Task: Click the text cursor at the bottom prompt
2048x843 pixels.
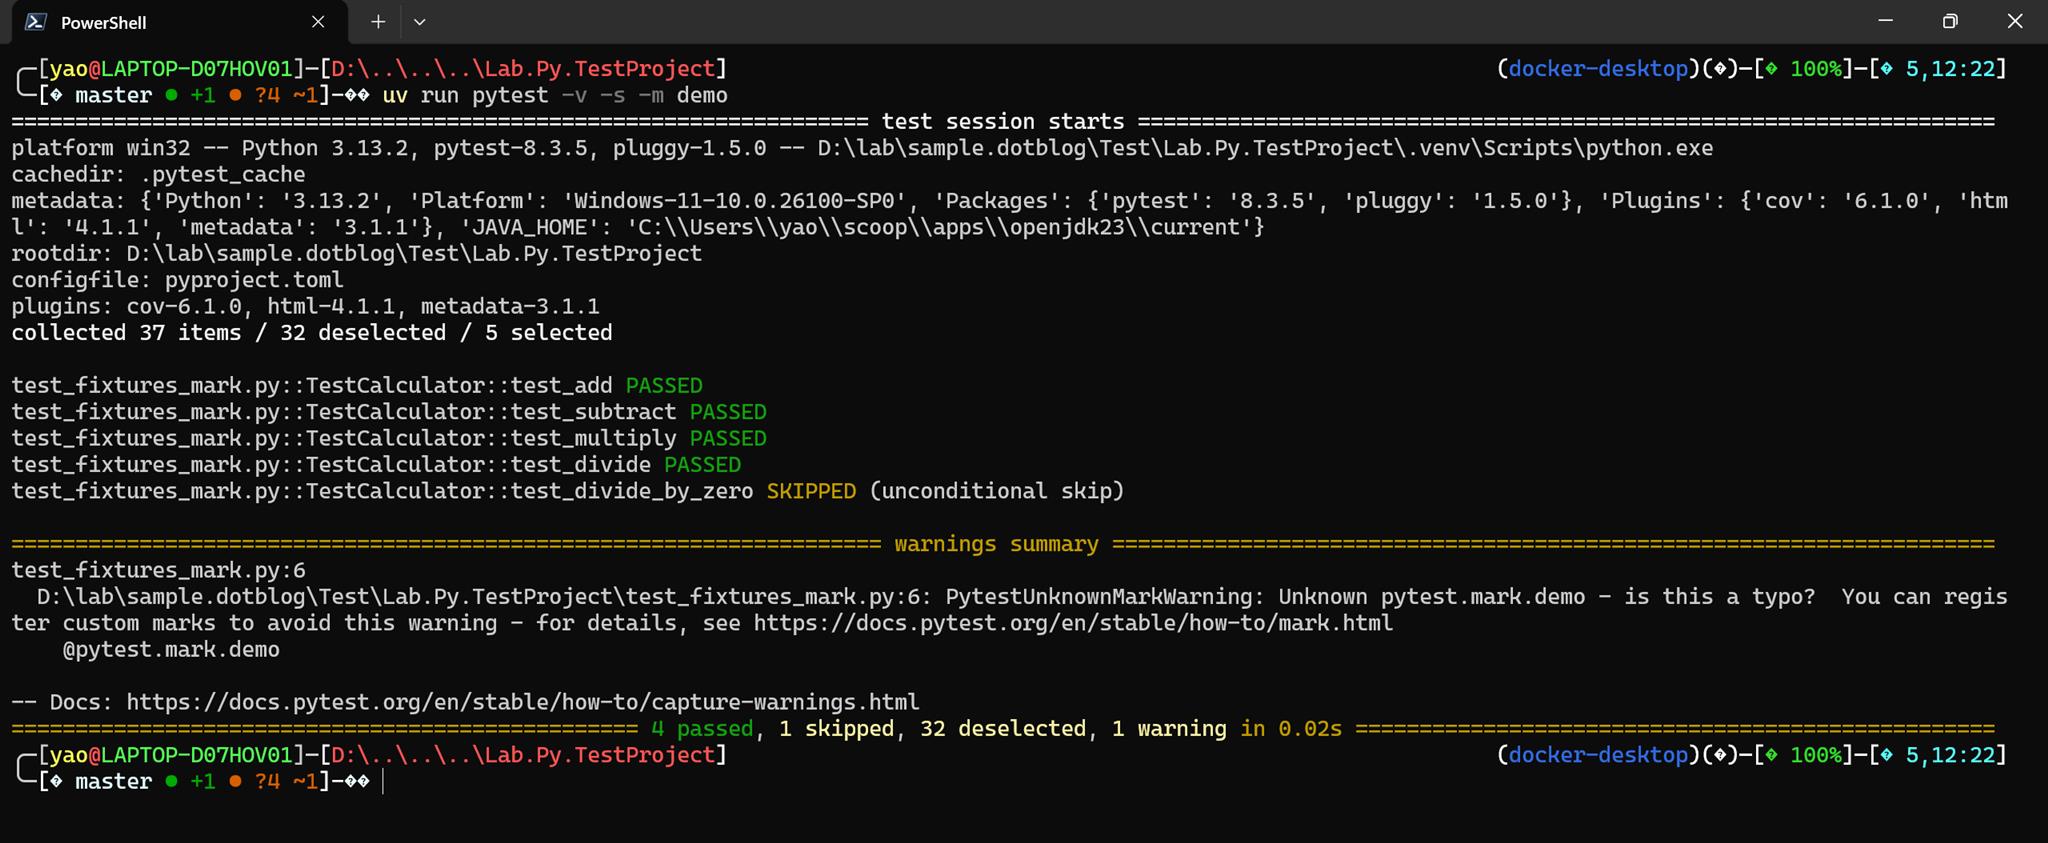Action: pyautogui.click(x=383, y=781)
